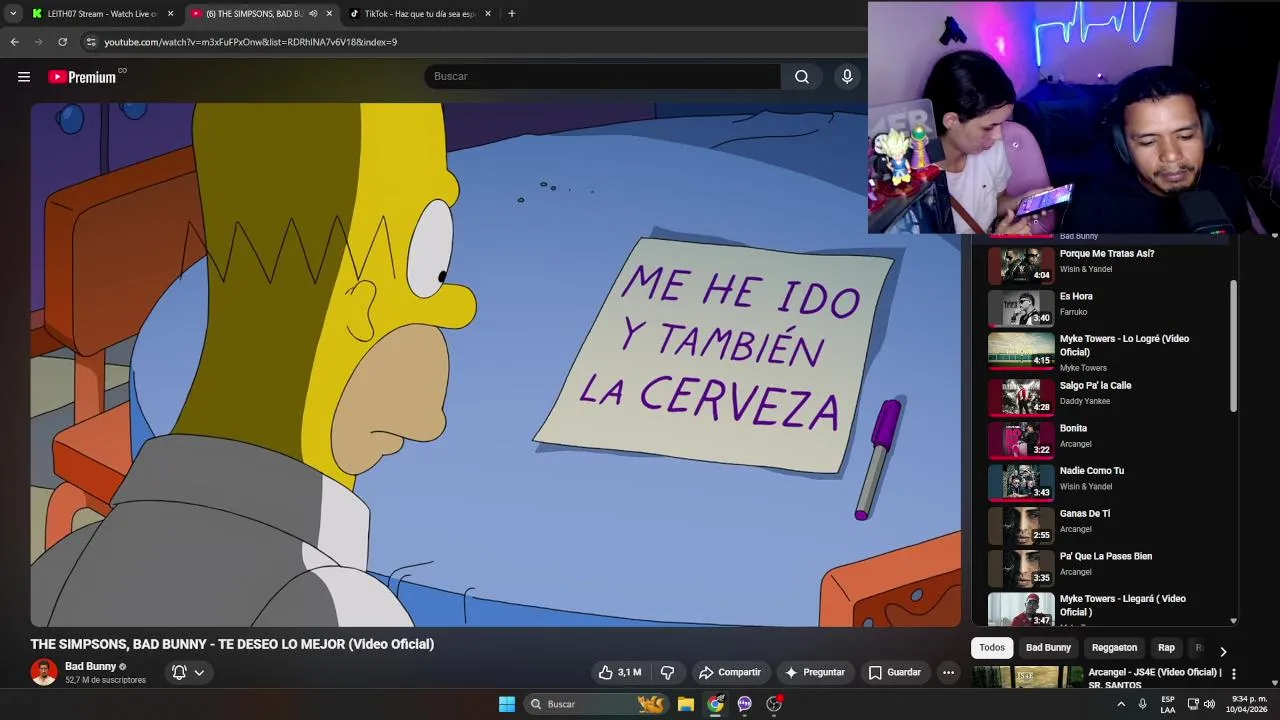Go back in browser history
The width and height of the screenshot is (1280, 720).
coord(14,42)
